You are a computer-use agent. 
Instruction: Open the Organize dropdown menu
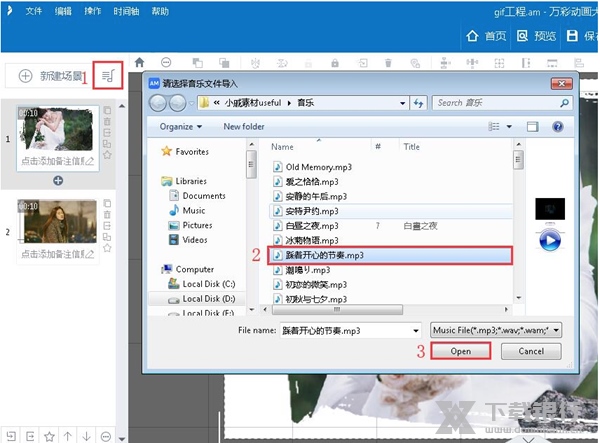click(181, 127)
